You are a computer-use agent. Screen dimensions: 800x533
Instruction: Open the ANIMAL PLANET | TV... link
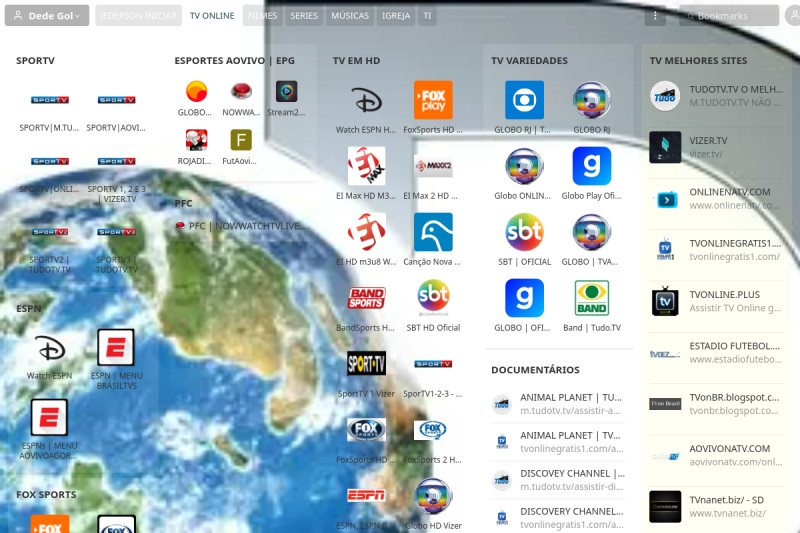(559, 442)
